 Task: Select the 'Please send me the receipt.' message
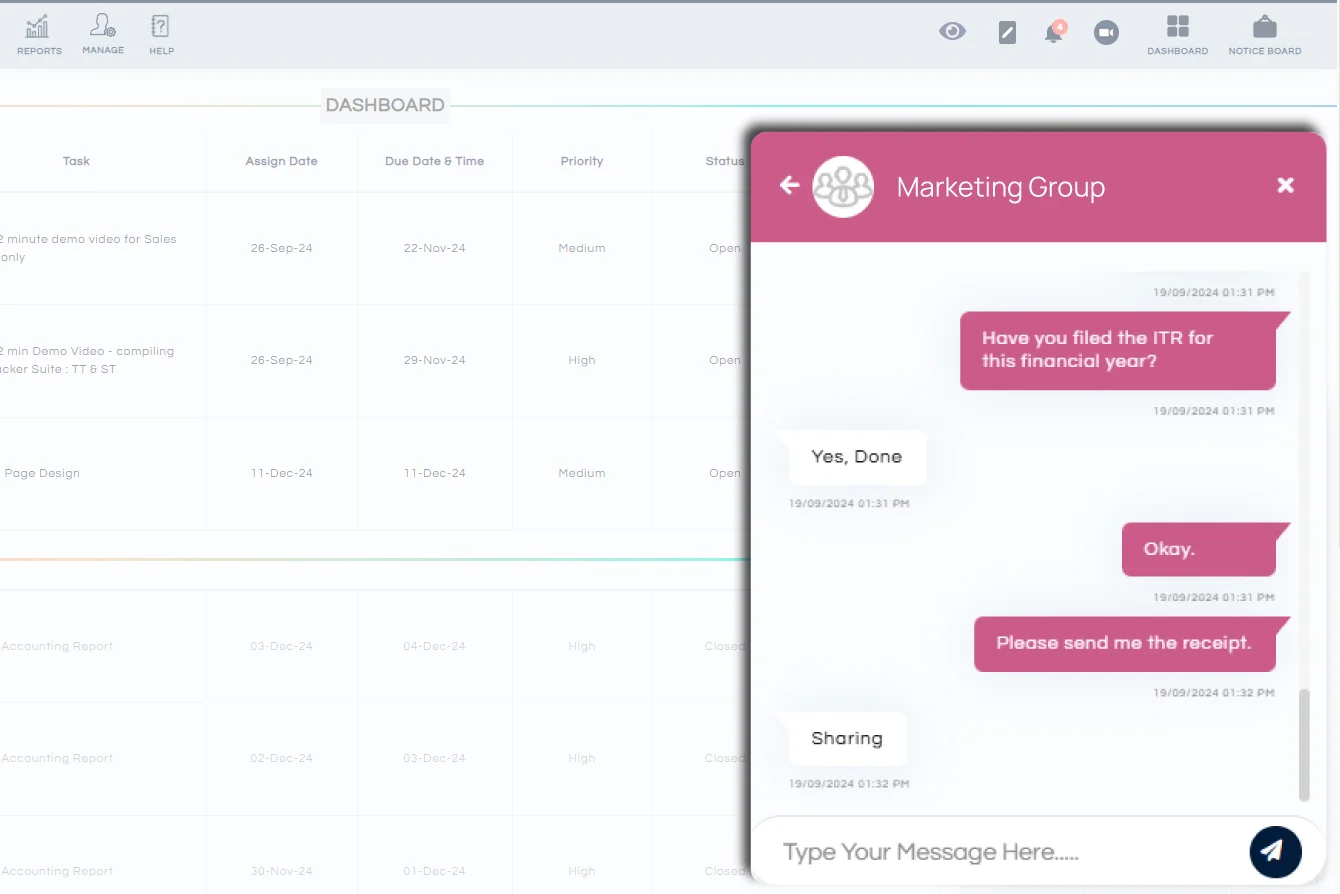(1124, 643)
